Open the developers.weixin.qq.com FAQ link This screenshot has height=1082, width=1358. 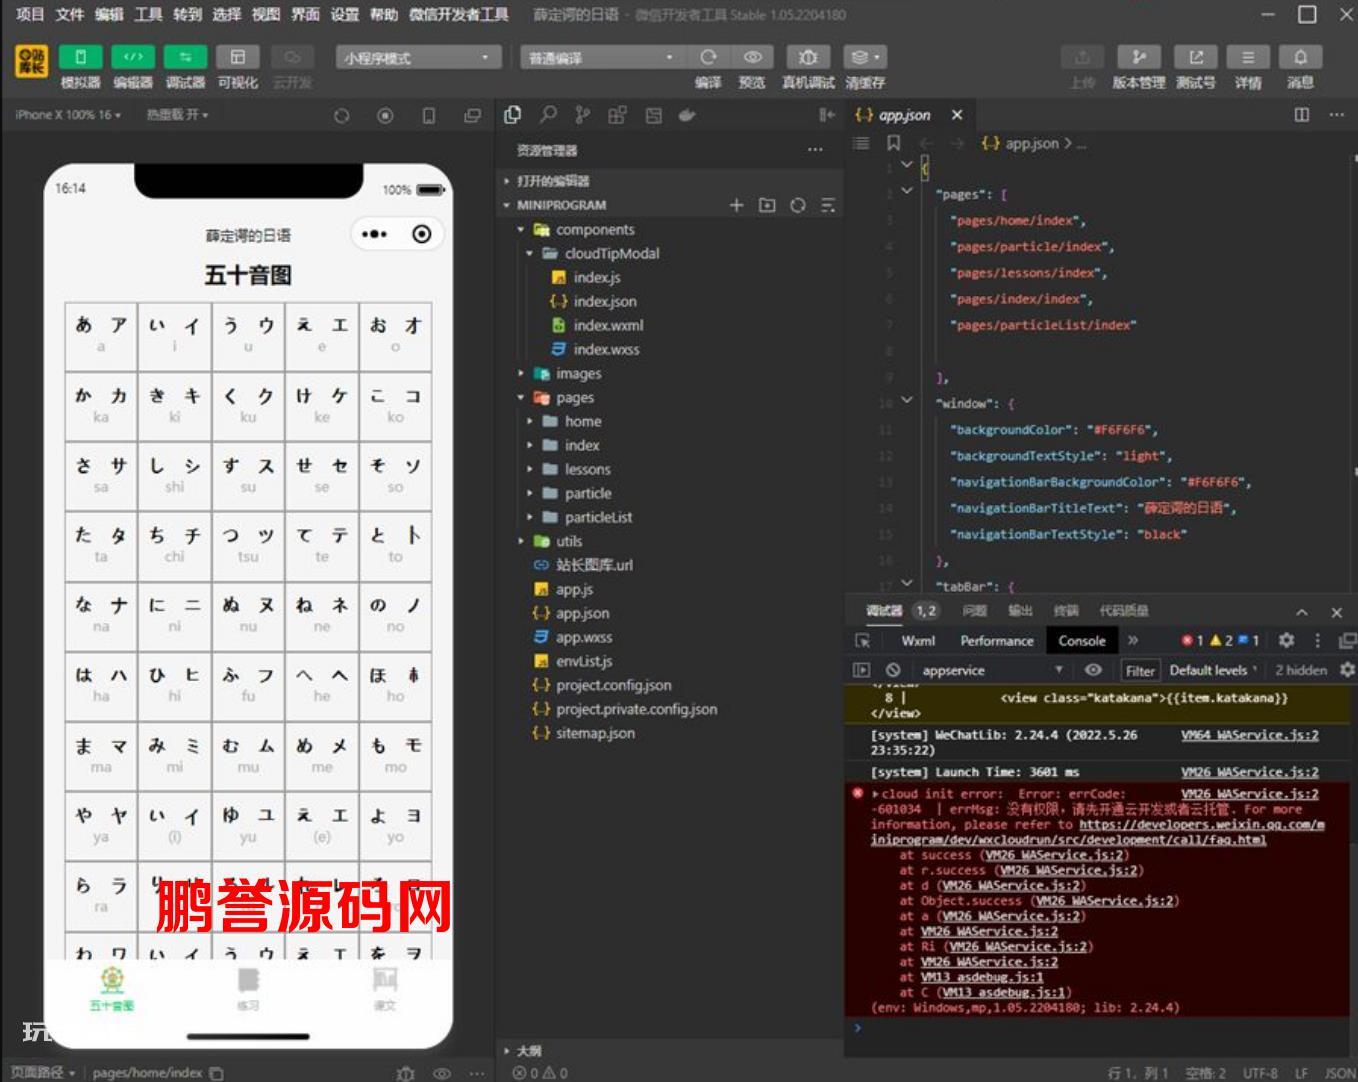pos(1097,832)
